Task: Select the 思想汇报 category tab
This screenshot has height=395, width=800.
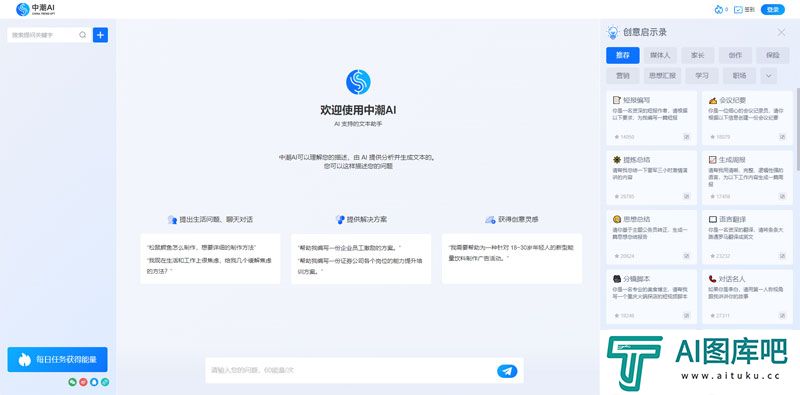Action: click(662, 76)
